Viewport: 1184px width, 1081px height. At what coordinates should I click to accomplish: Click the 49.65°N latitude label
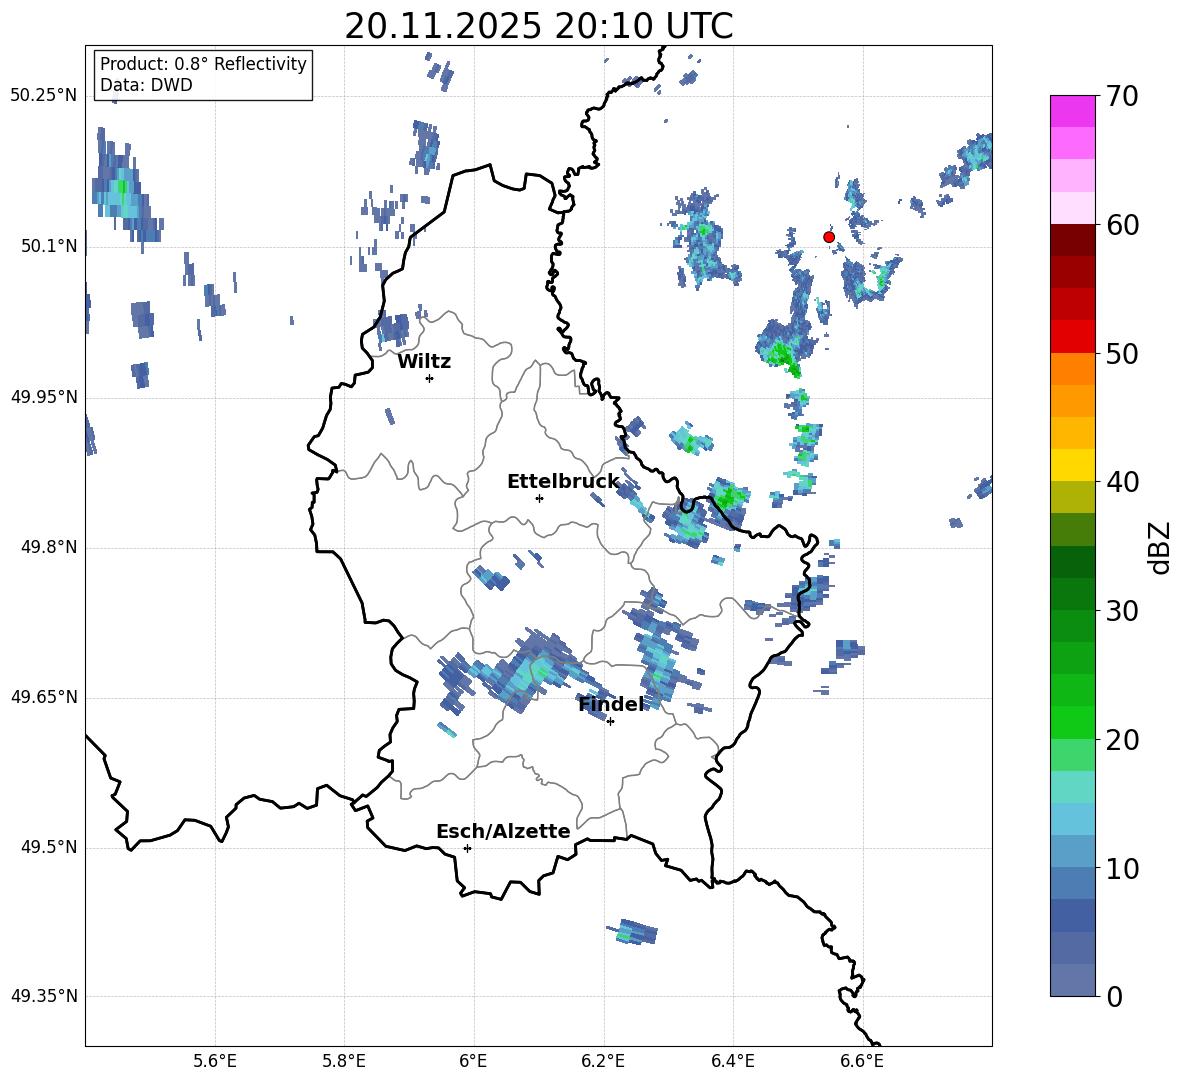pos(43,696)
